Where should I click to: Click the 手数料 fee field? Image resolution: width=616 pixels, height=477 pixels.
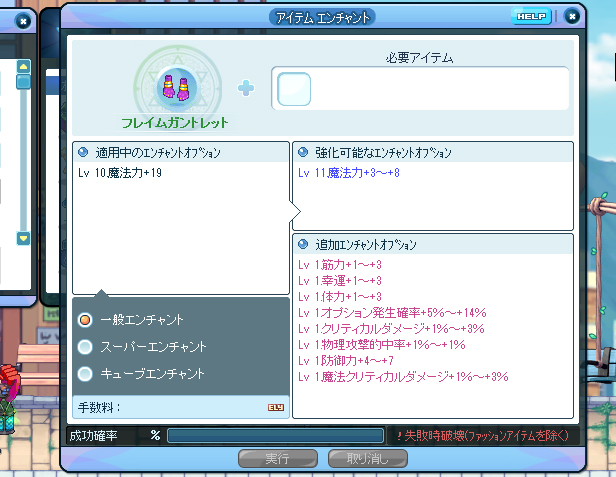coord(181,407)
